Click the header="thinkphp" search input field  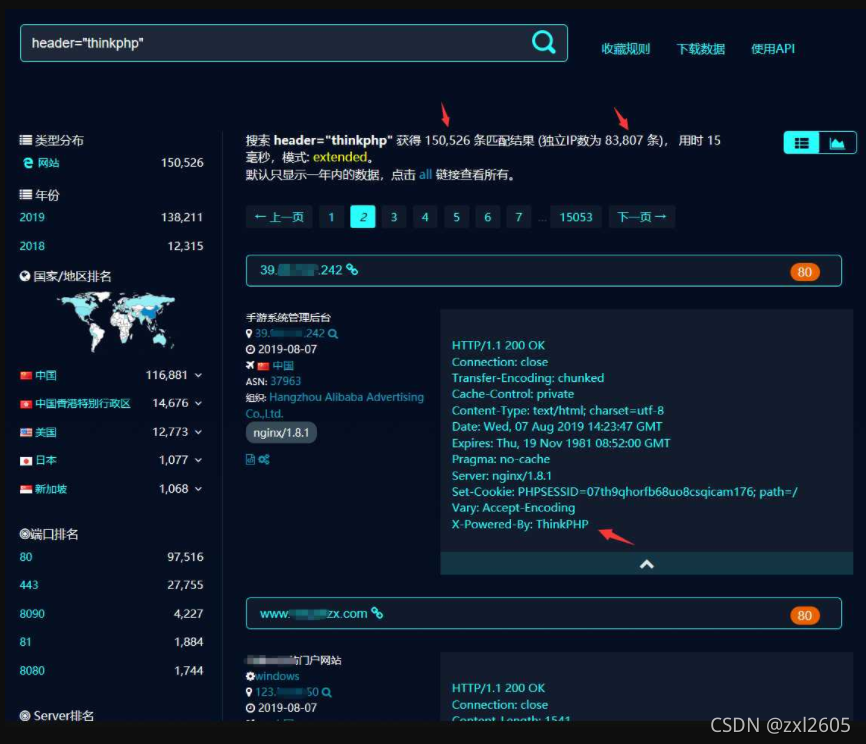click(293, 43)
